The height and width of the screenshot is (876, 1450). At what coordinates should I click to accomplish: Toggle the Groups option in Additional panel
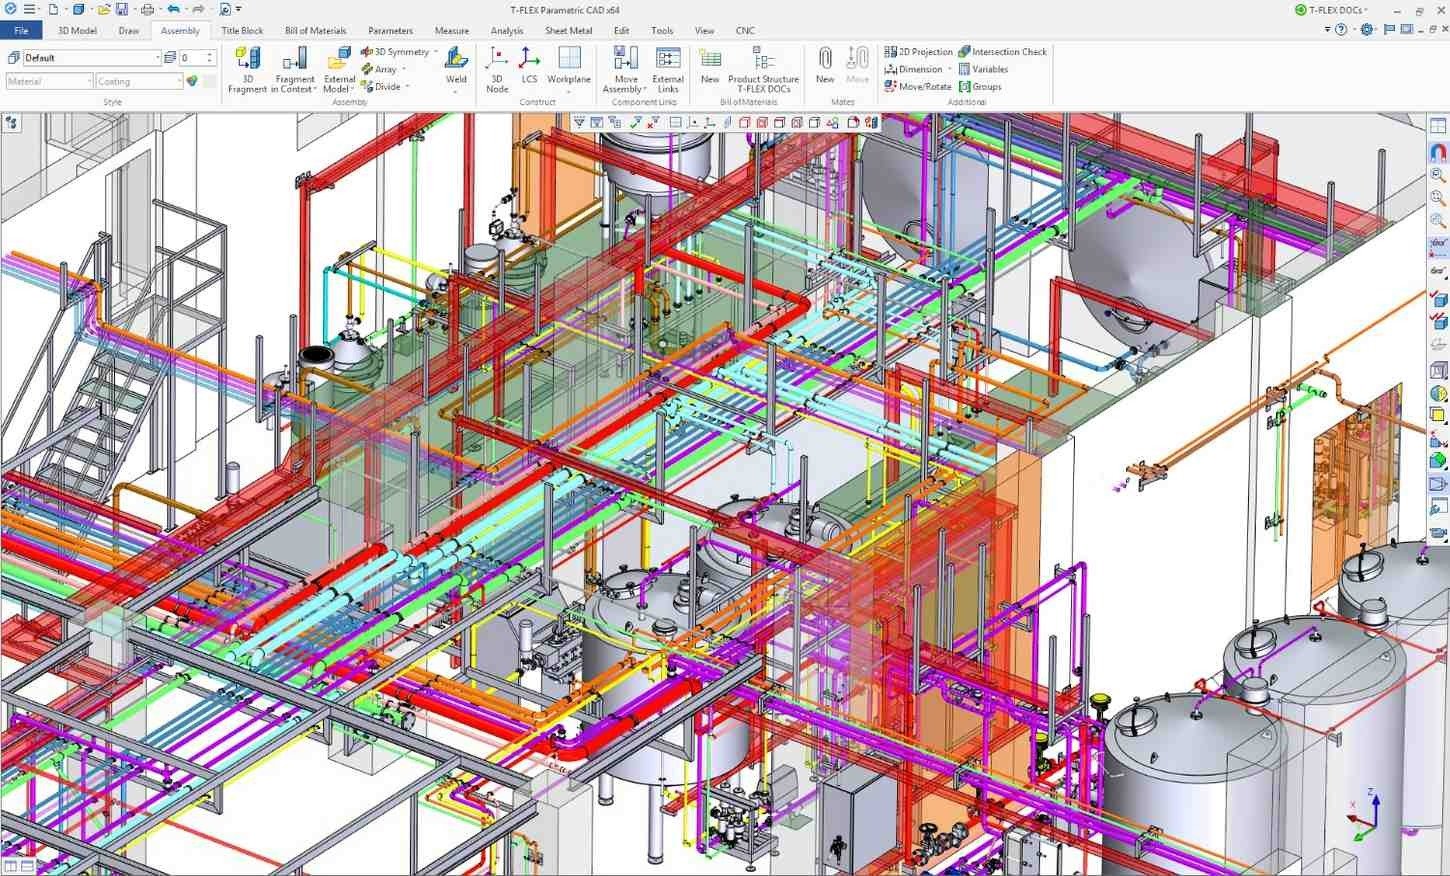[984, 86]
